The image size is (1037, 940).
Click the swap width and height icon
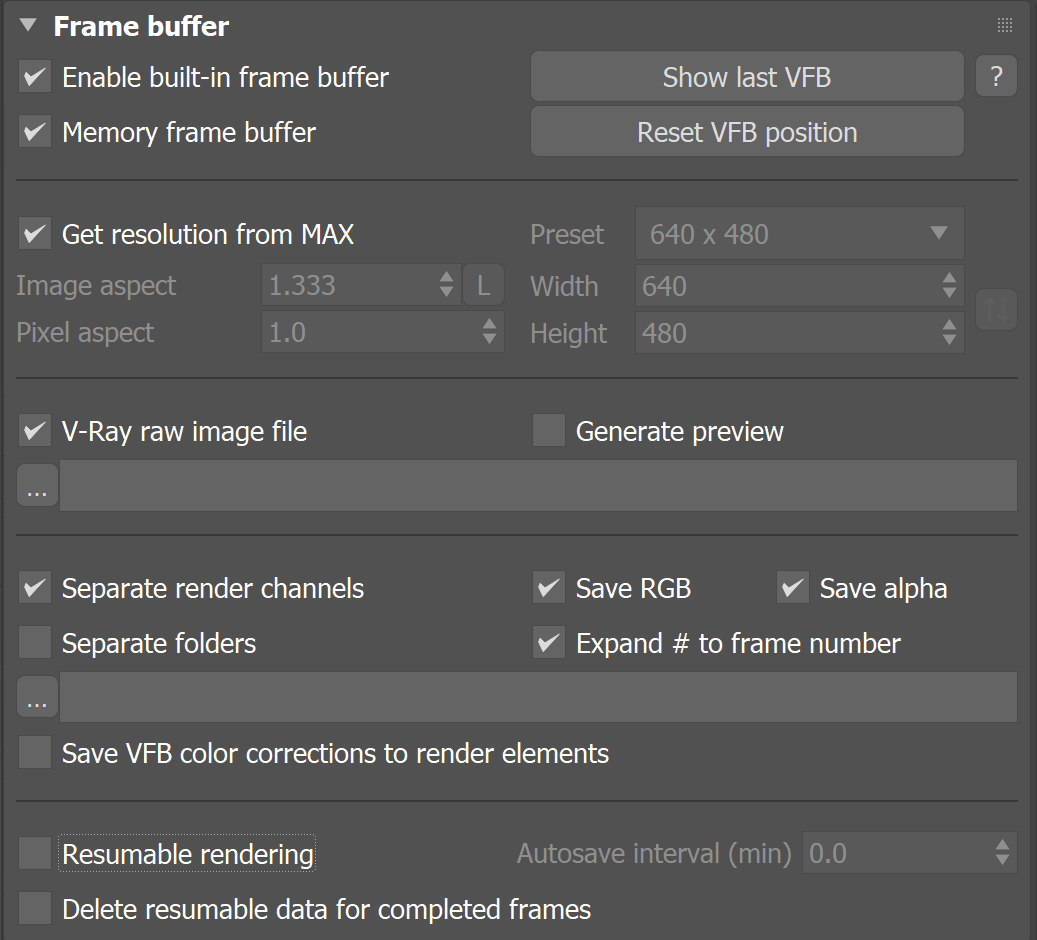tap(996, 309)
